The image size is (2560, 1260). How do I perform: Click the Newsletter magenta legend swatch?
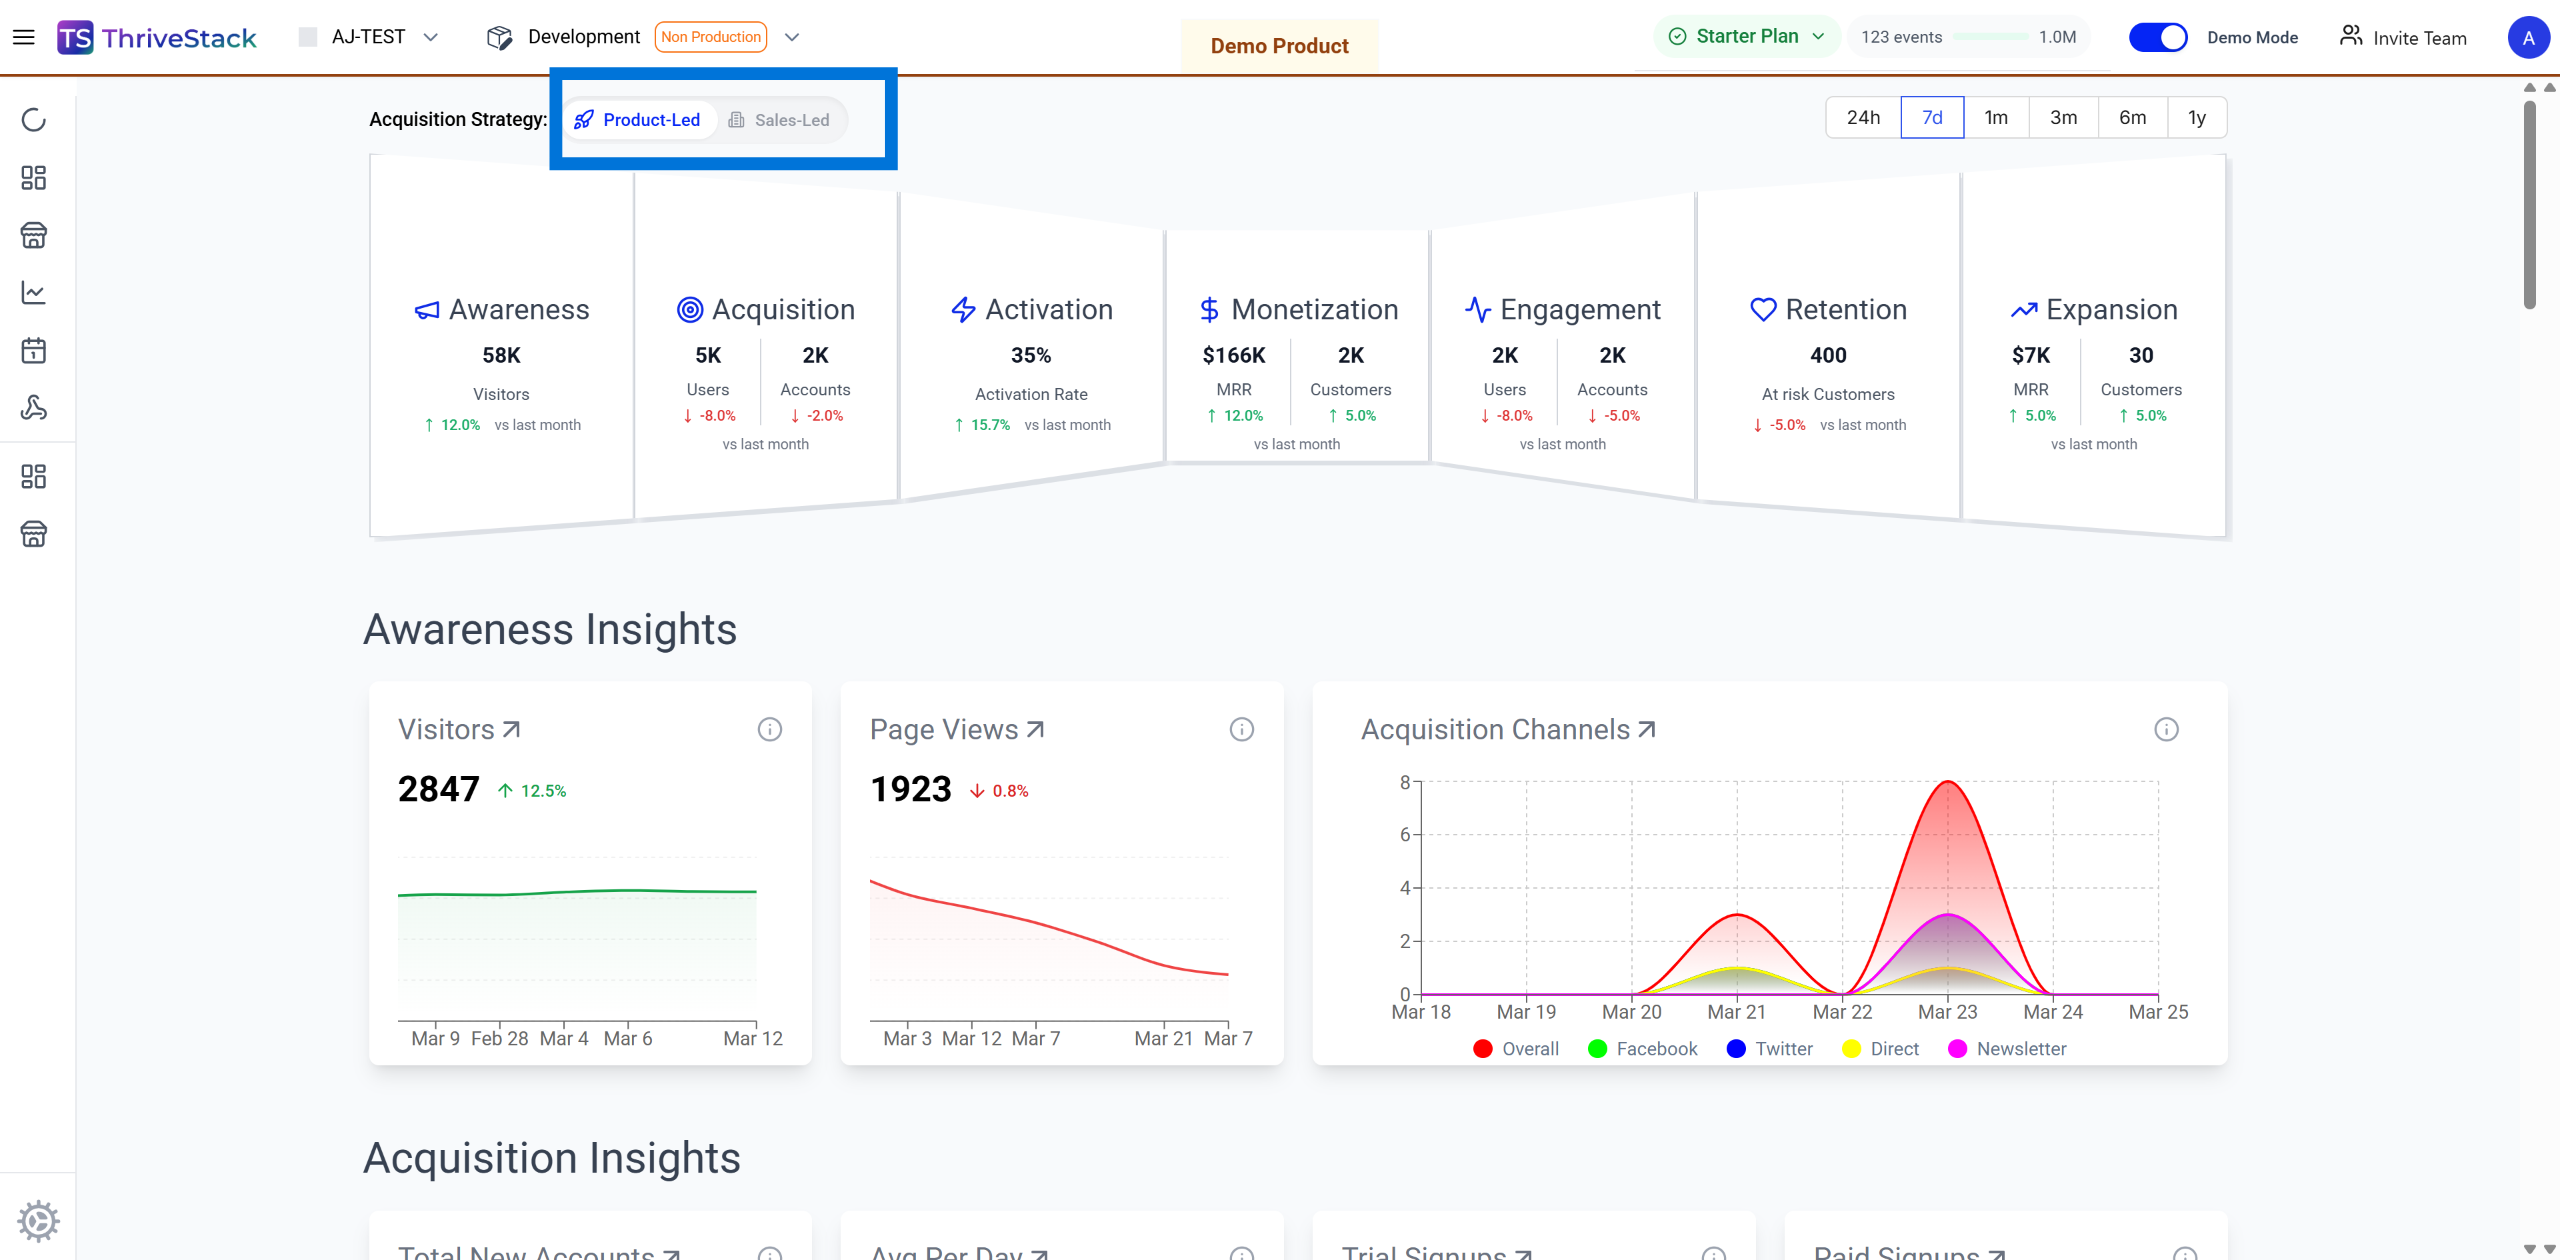click(1957, 1048)
